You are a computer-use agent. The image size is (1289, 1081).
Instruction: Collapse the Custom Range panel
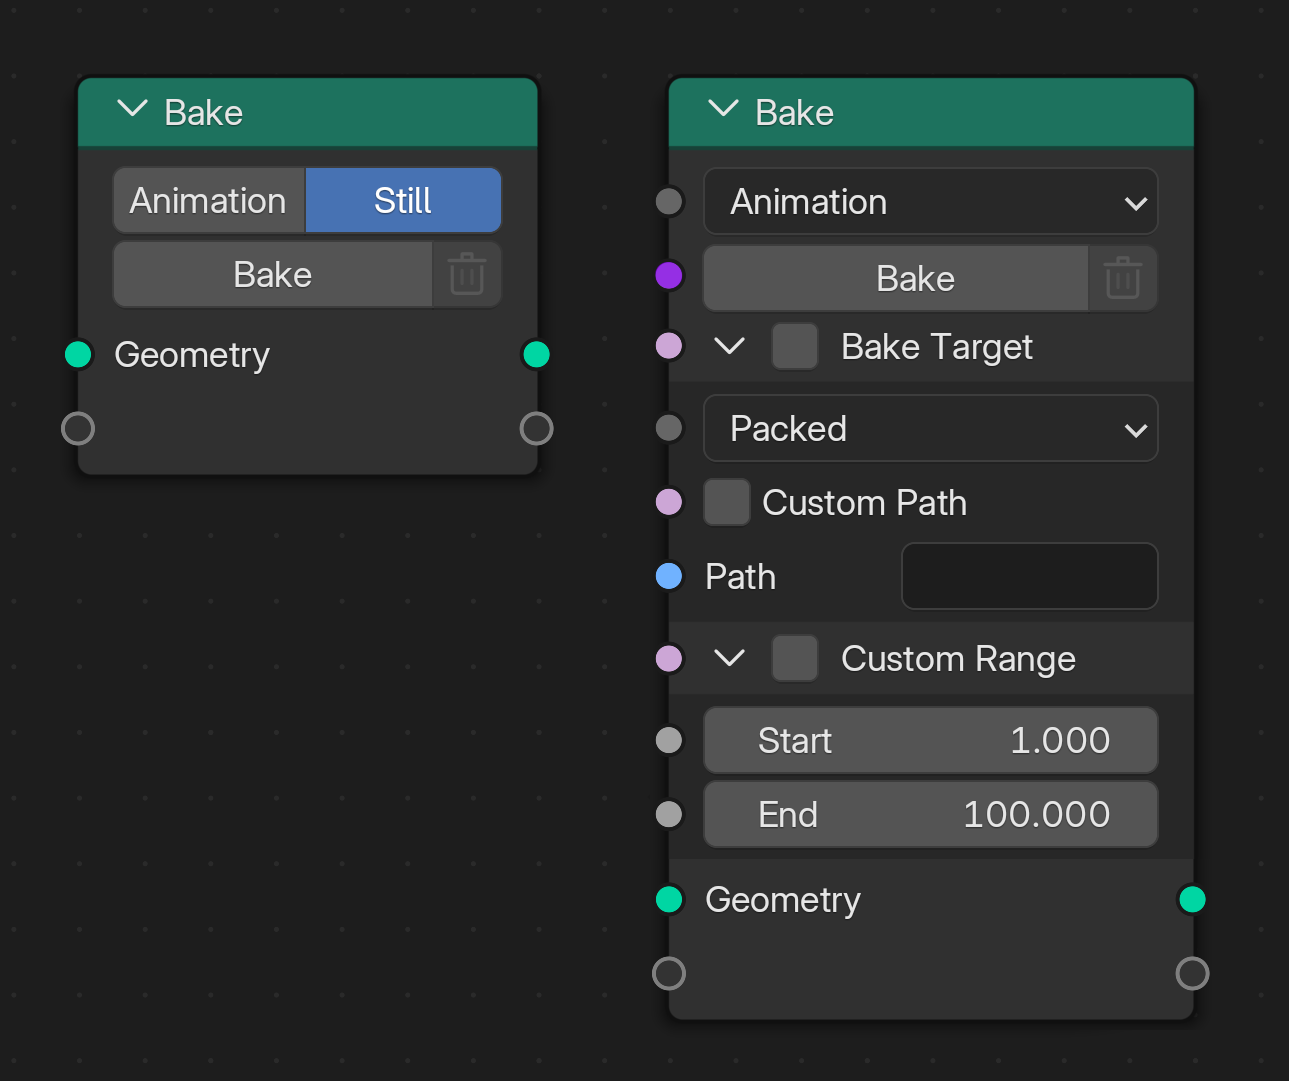tap(730, 658)
